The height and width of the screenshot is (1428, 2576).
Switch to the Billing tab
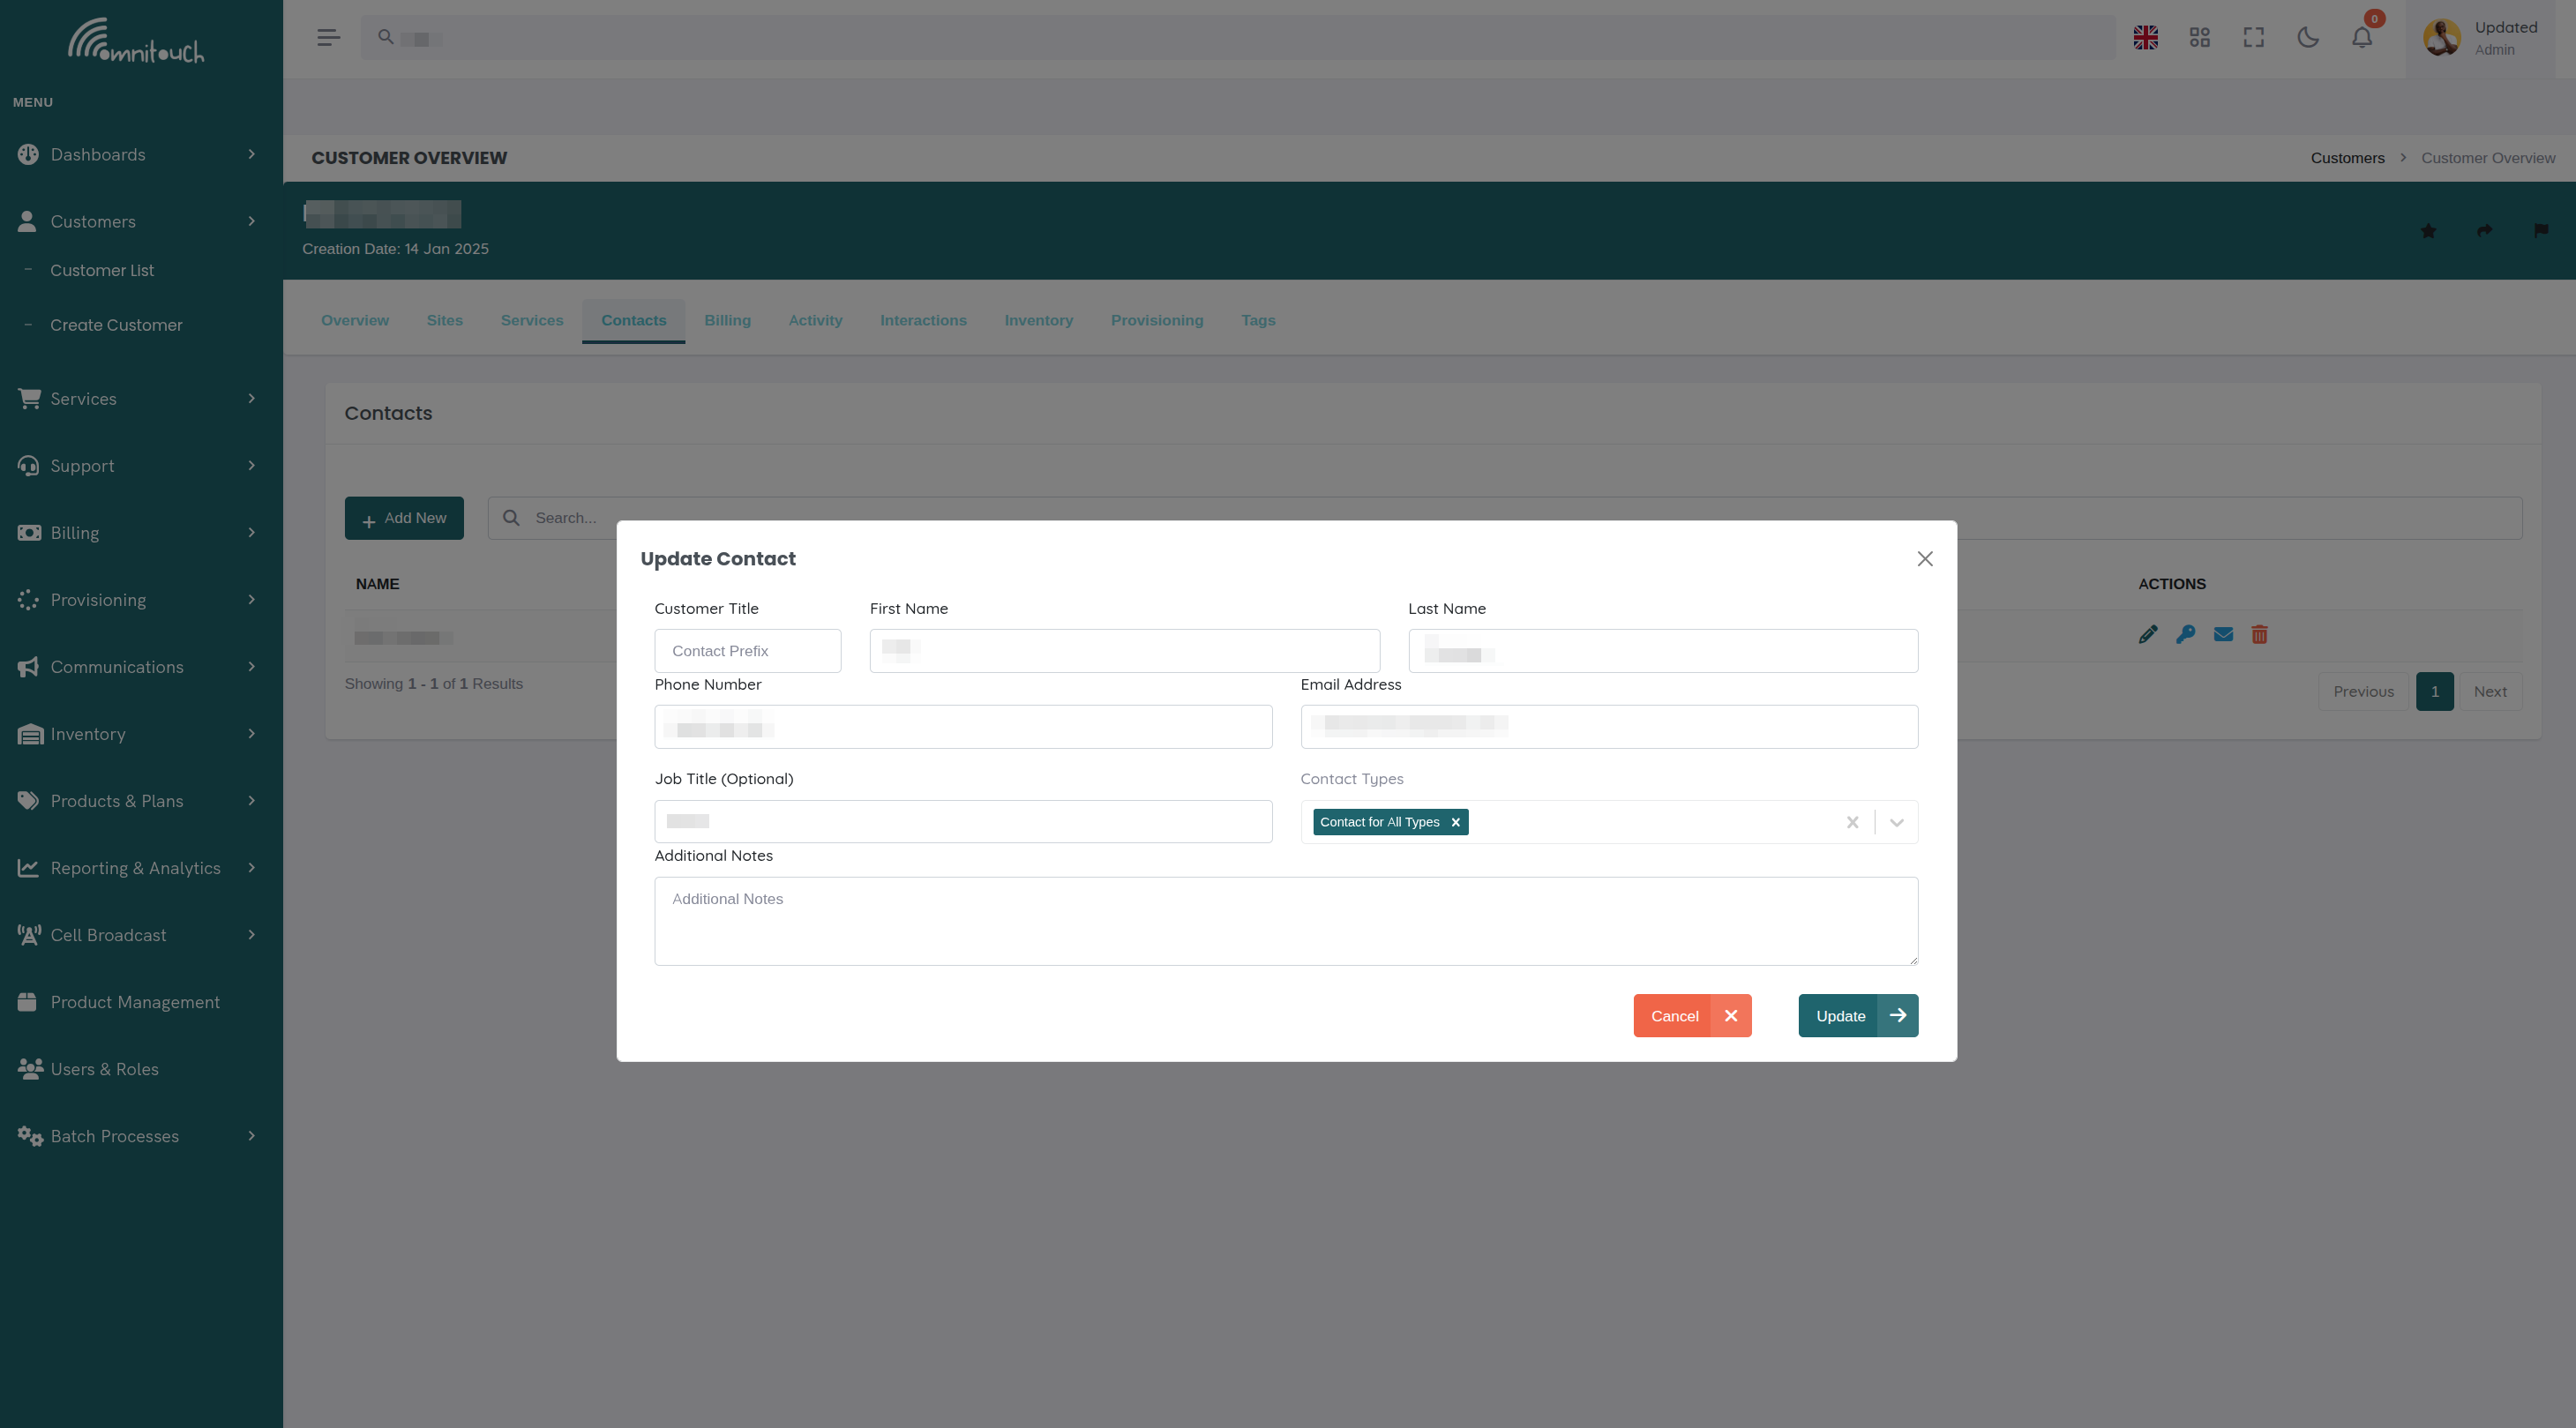[x=727, y=320]
